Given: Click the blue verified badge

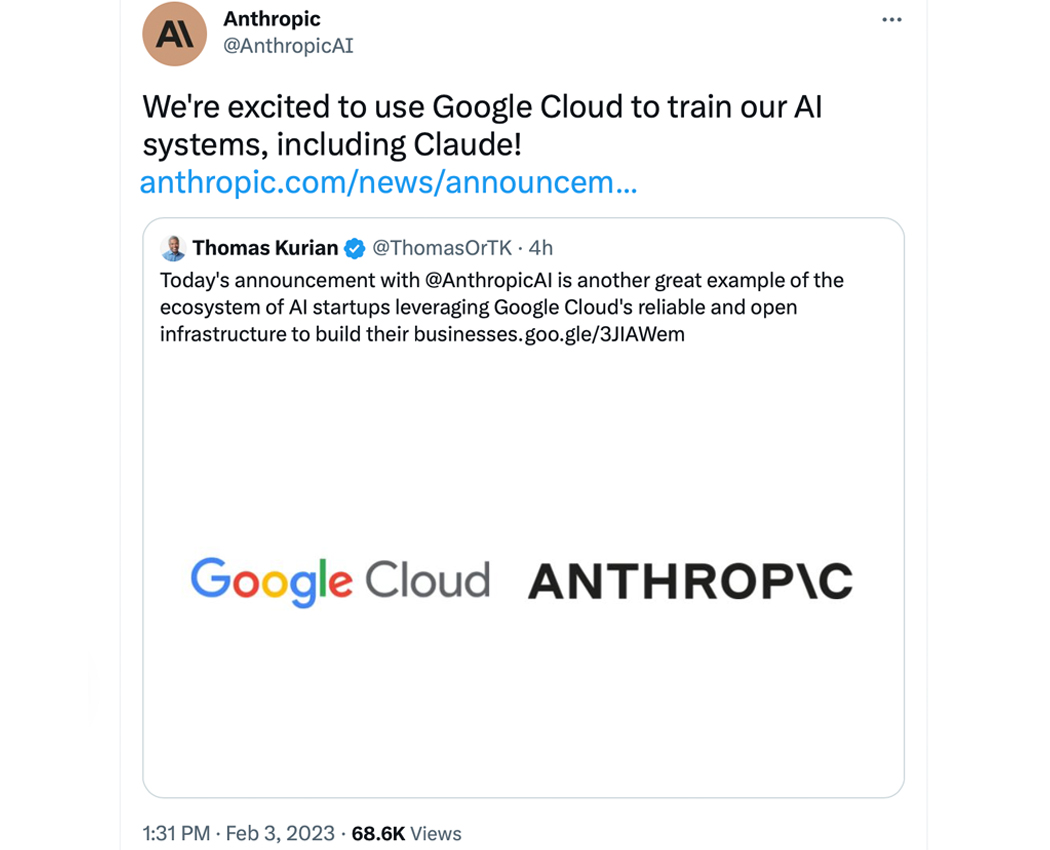Looking at the screenshot, I should (355, 248).
